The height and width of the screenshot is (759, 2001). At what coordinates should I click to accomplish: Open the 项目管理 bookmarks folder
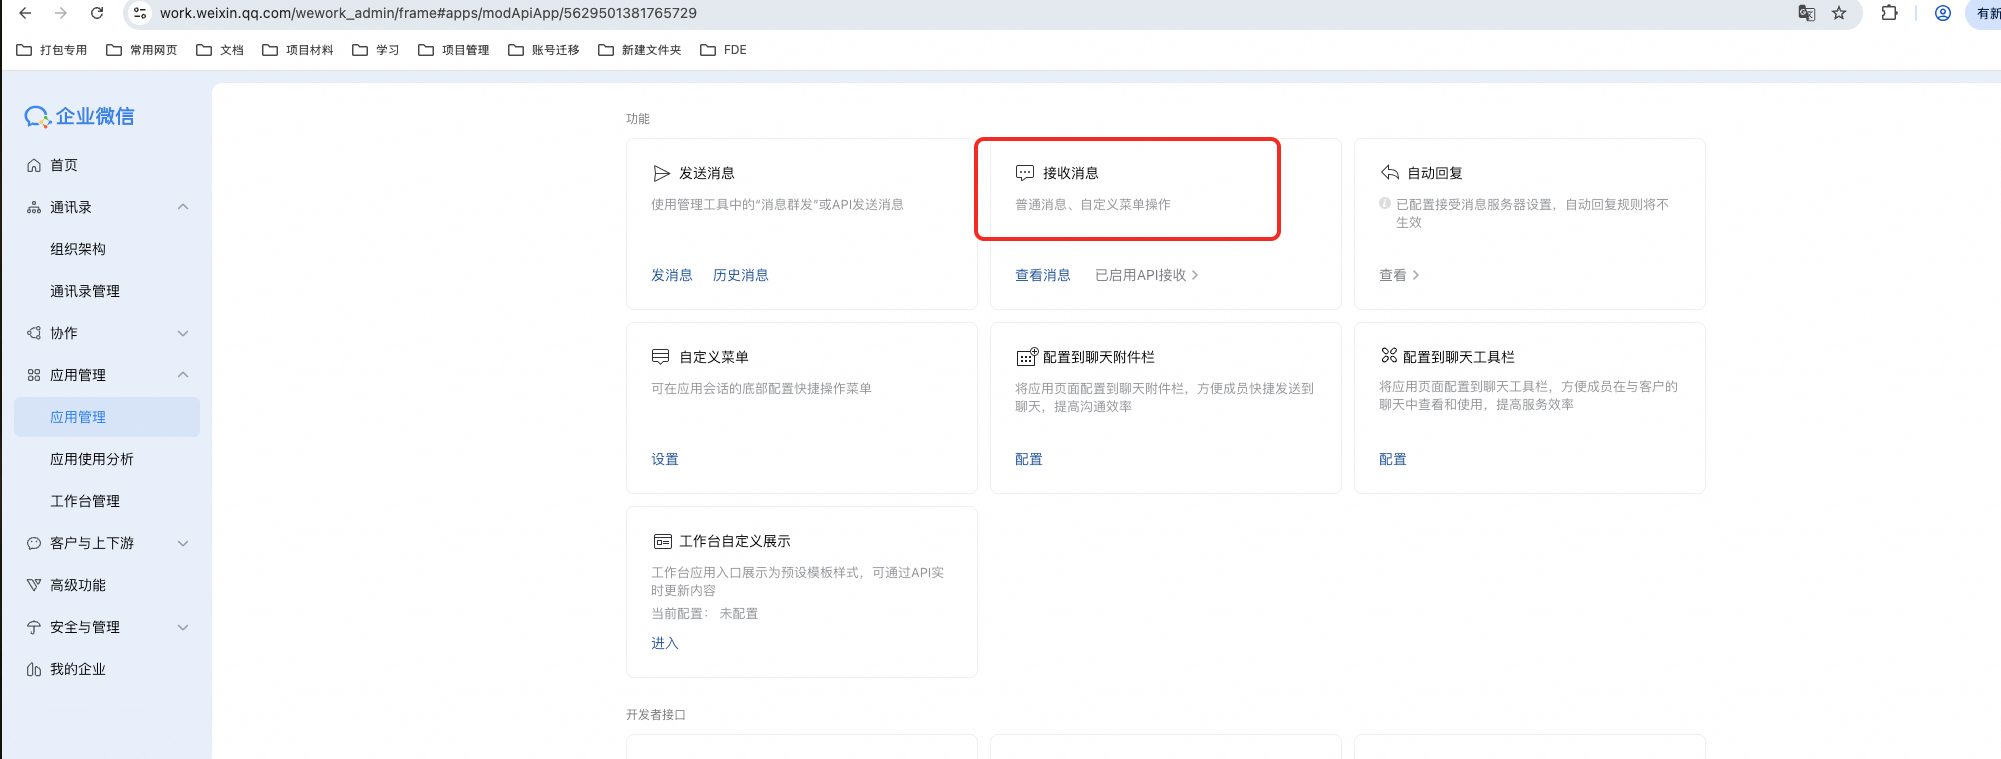454,50
